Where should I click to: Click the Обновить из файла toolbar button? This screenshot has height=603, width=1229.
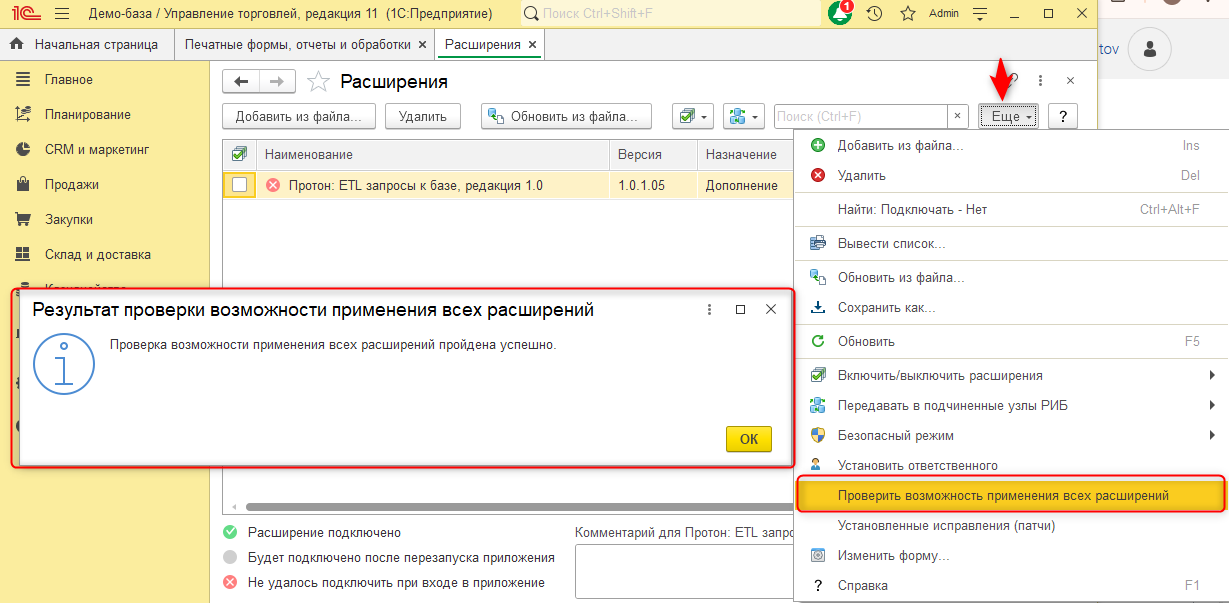[x=566, y=116]
